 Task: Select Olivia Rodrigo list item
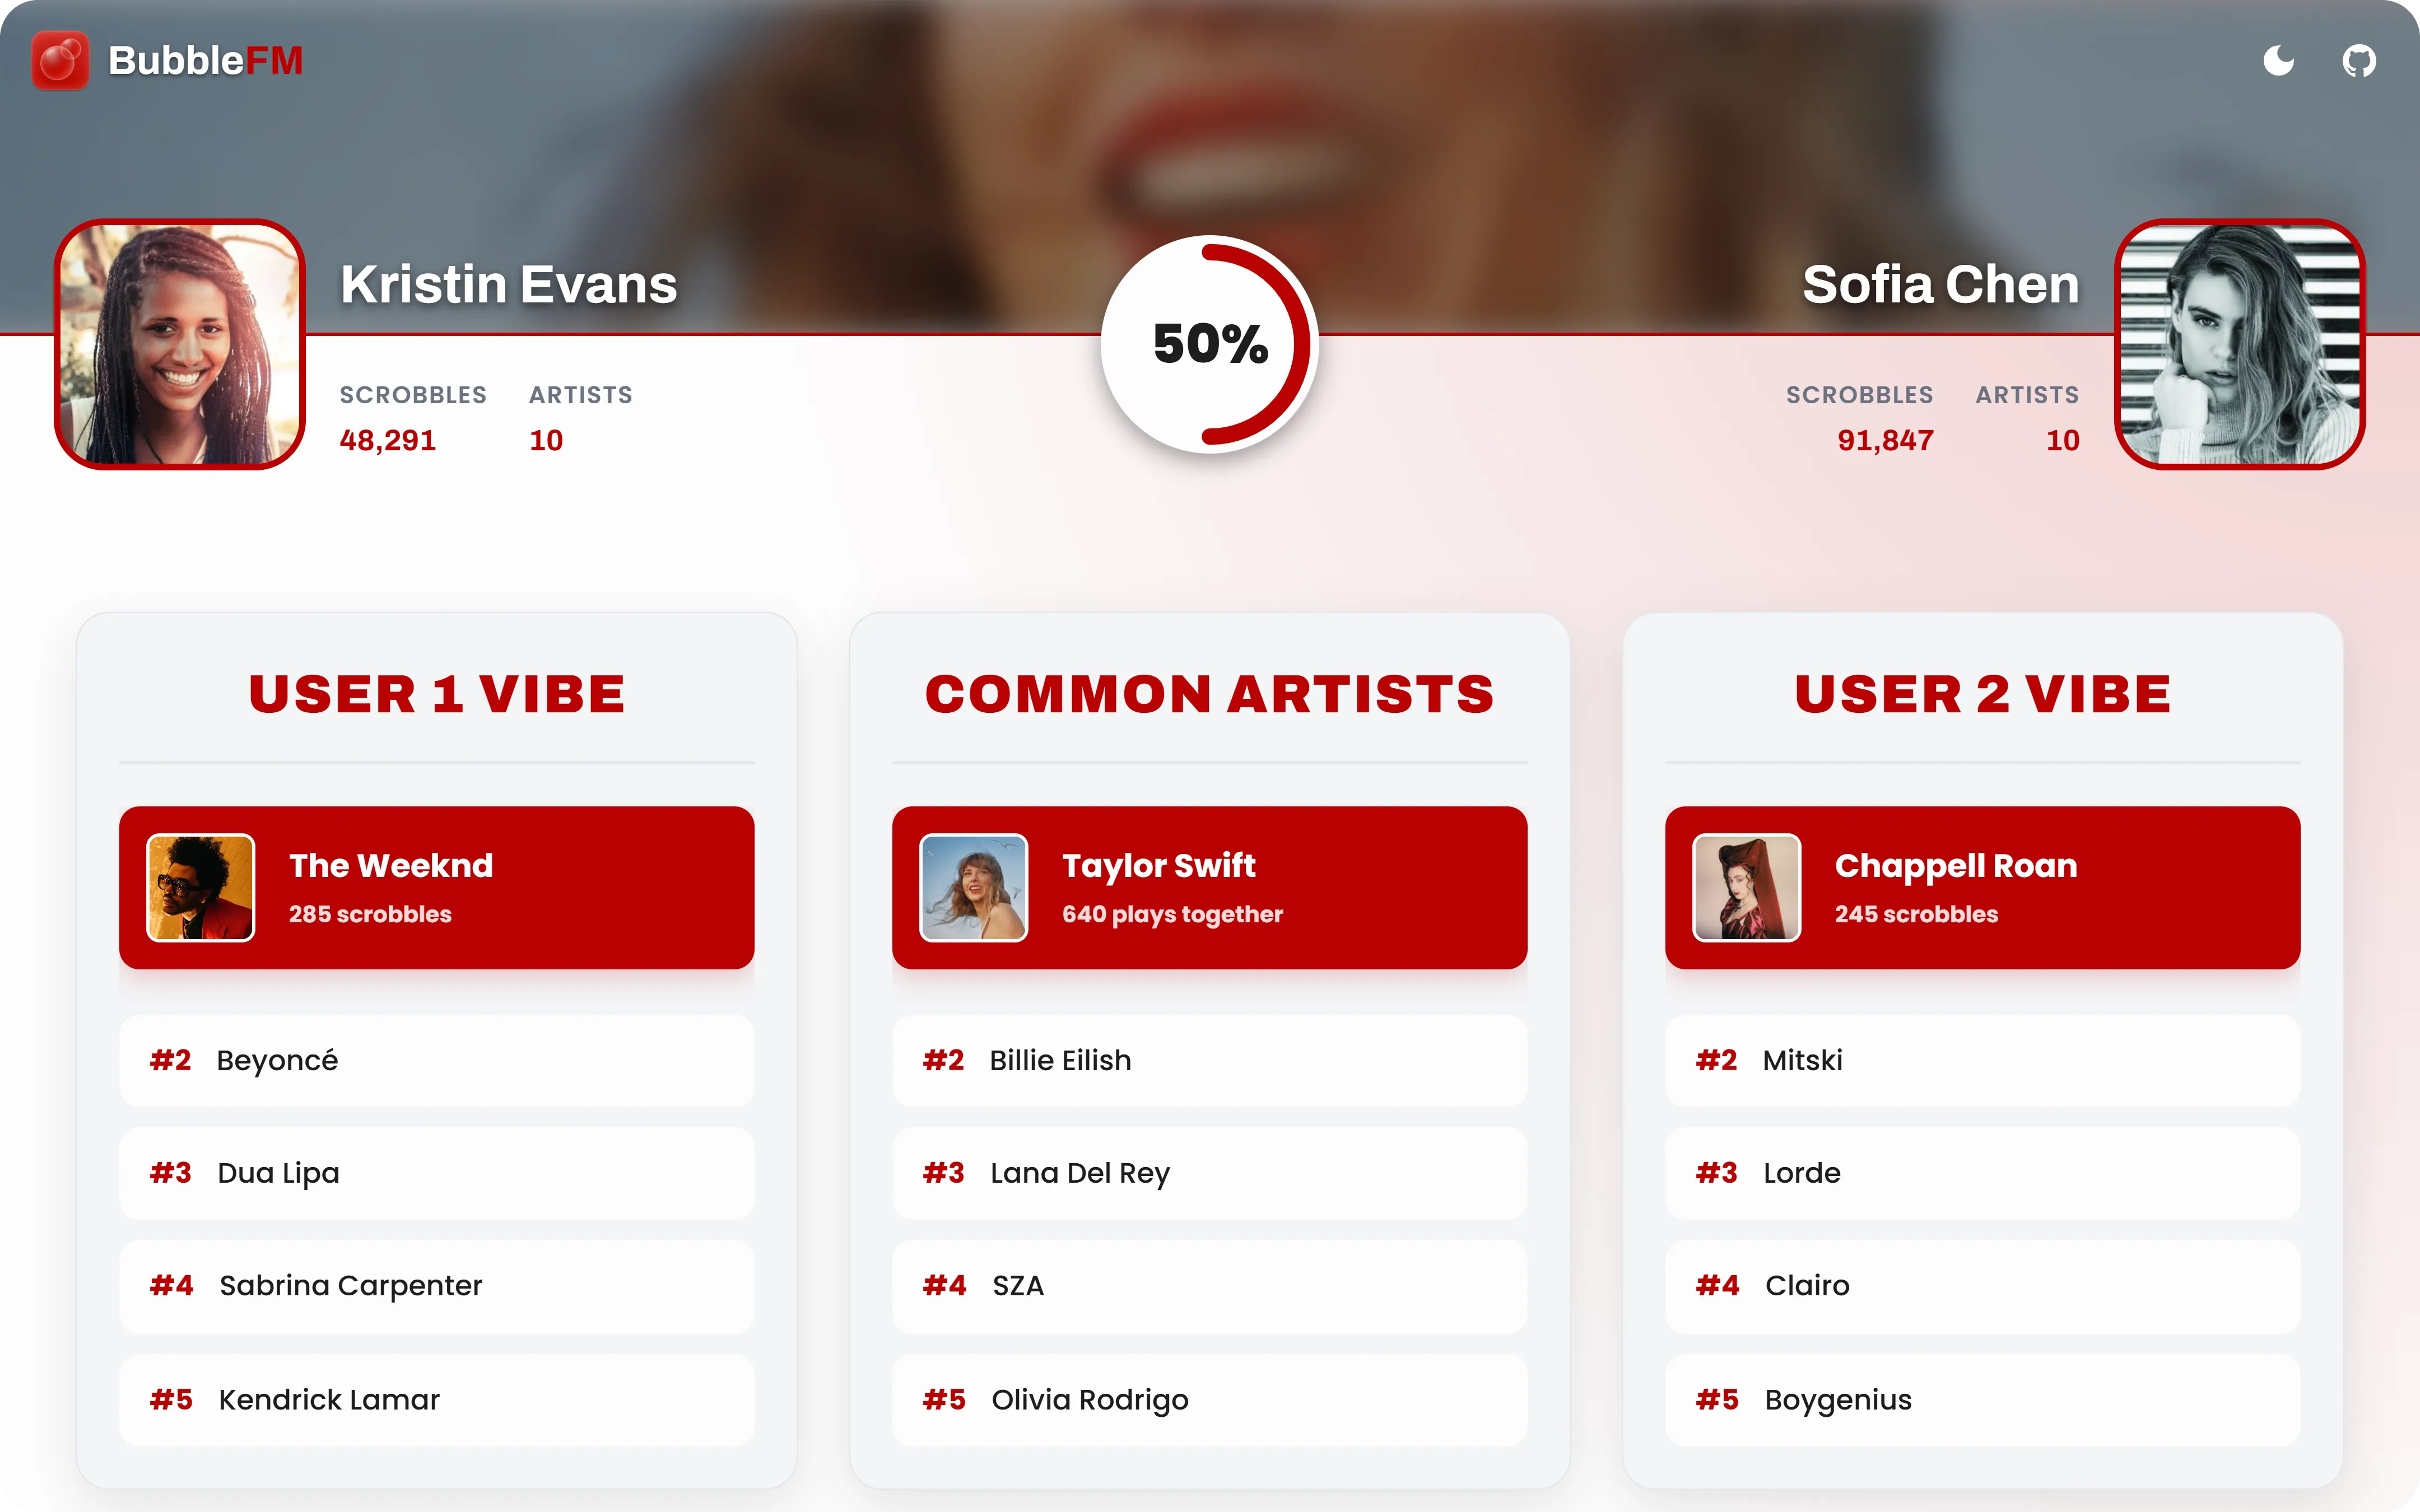click(1210, 1400)
